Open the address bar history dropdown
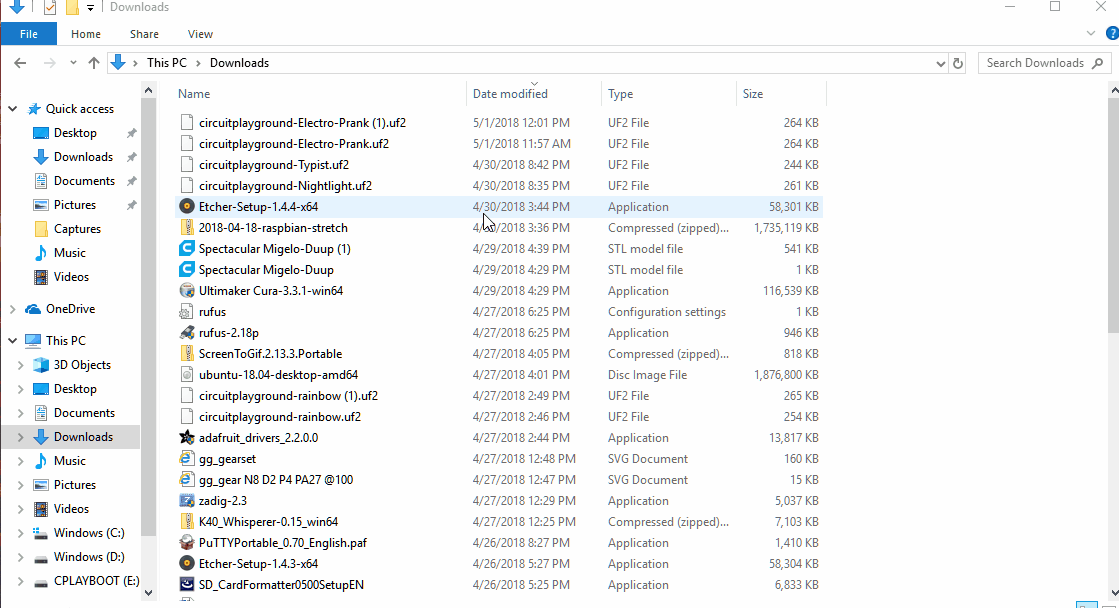The height and width of the screenshot is (608, 1119). [940, 63]
